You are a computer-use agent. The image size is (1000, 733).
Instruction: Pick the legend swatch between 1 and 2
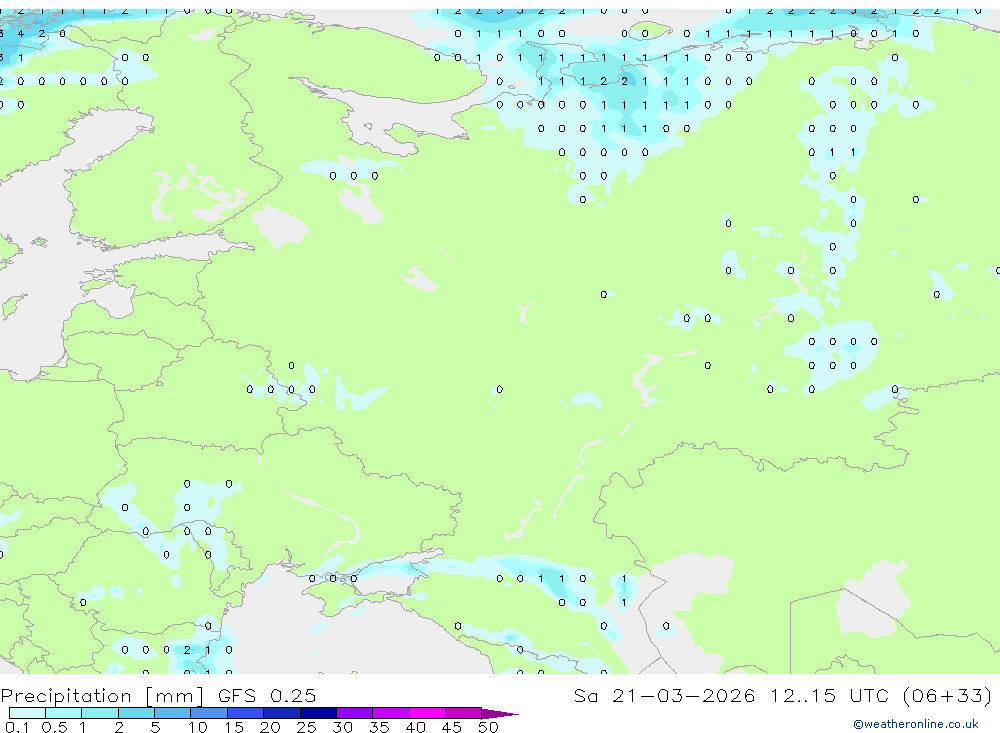(x=100, y=713)
